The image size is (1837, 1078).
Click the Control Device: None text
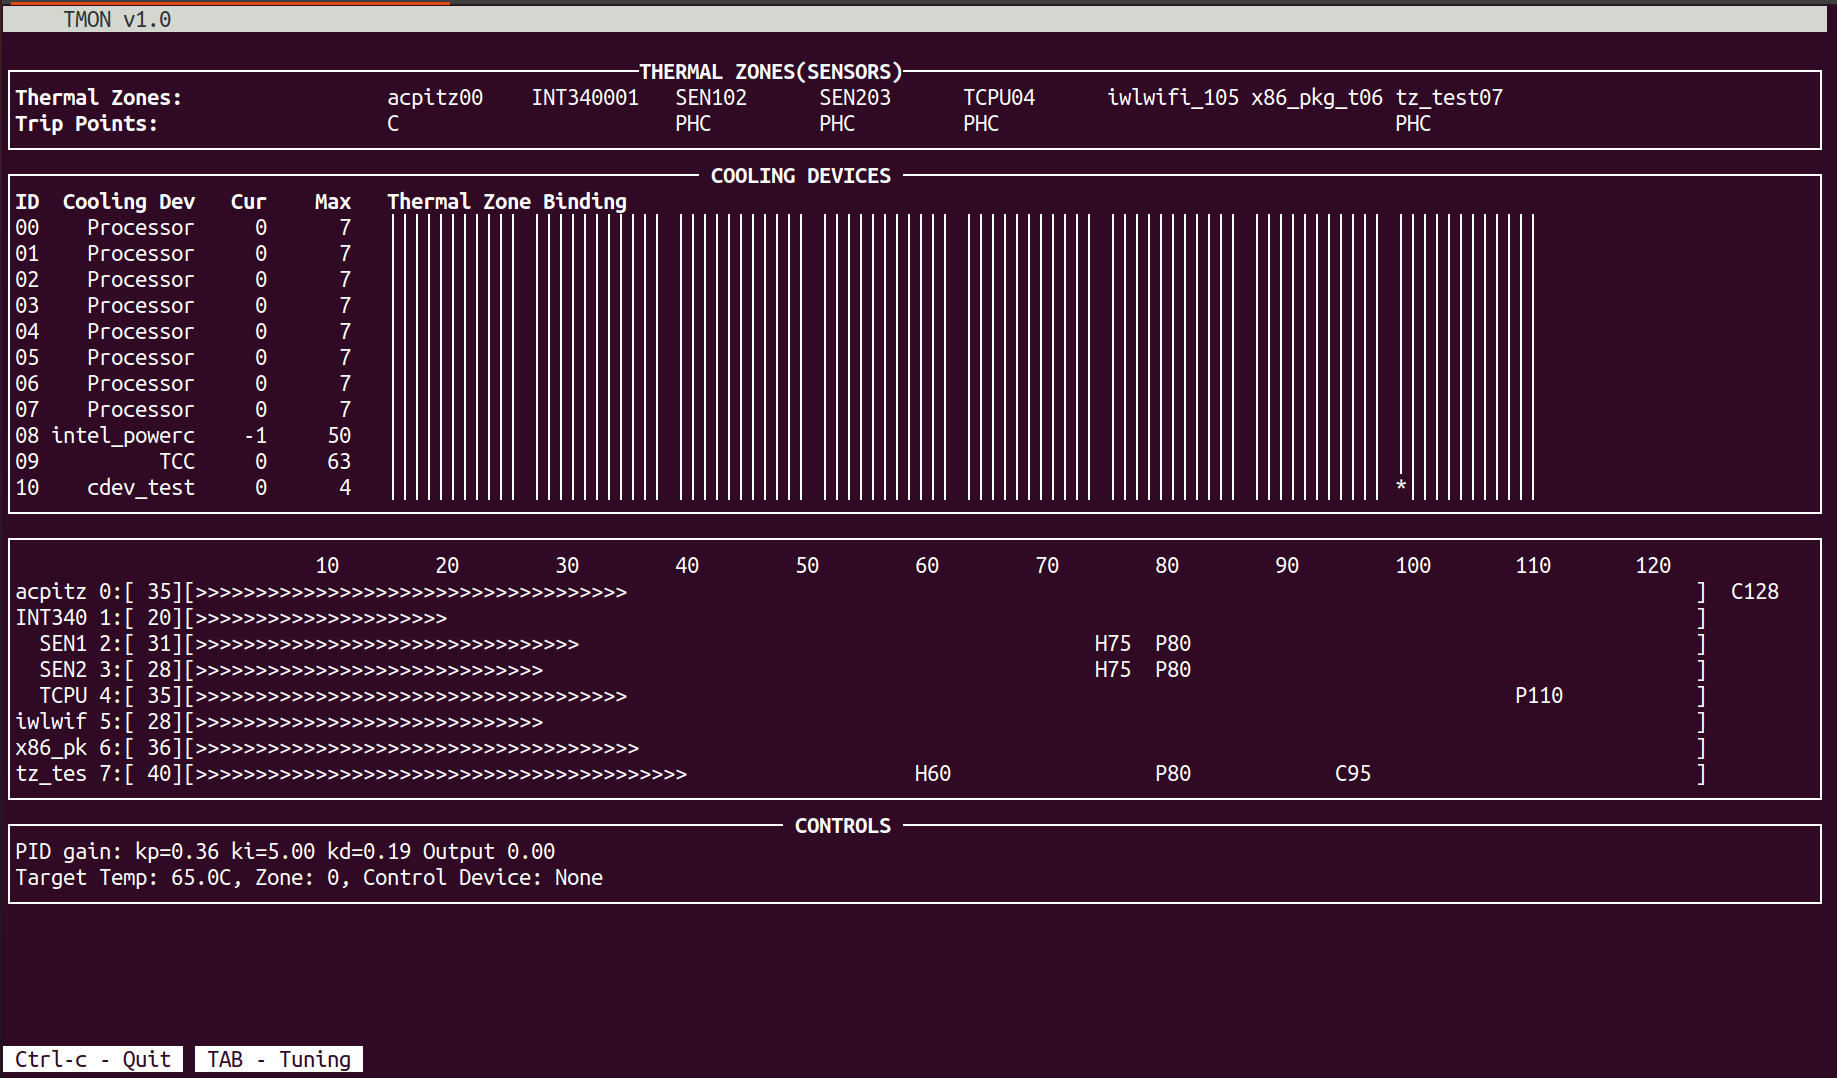[483, 878]
